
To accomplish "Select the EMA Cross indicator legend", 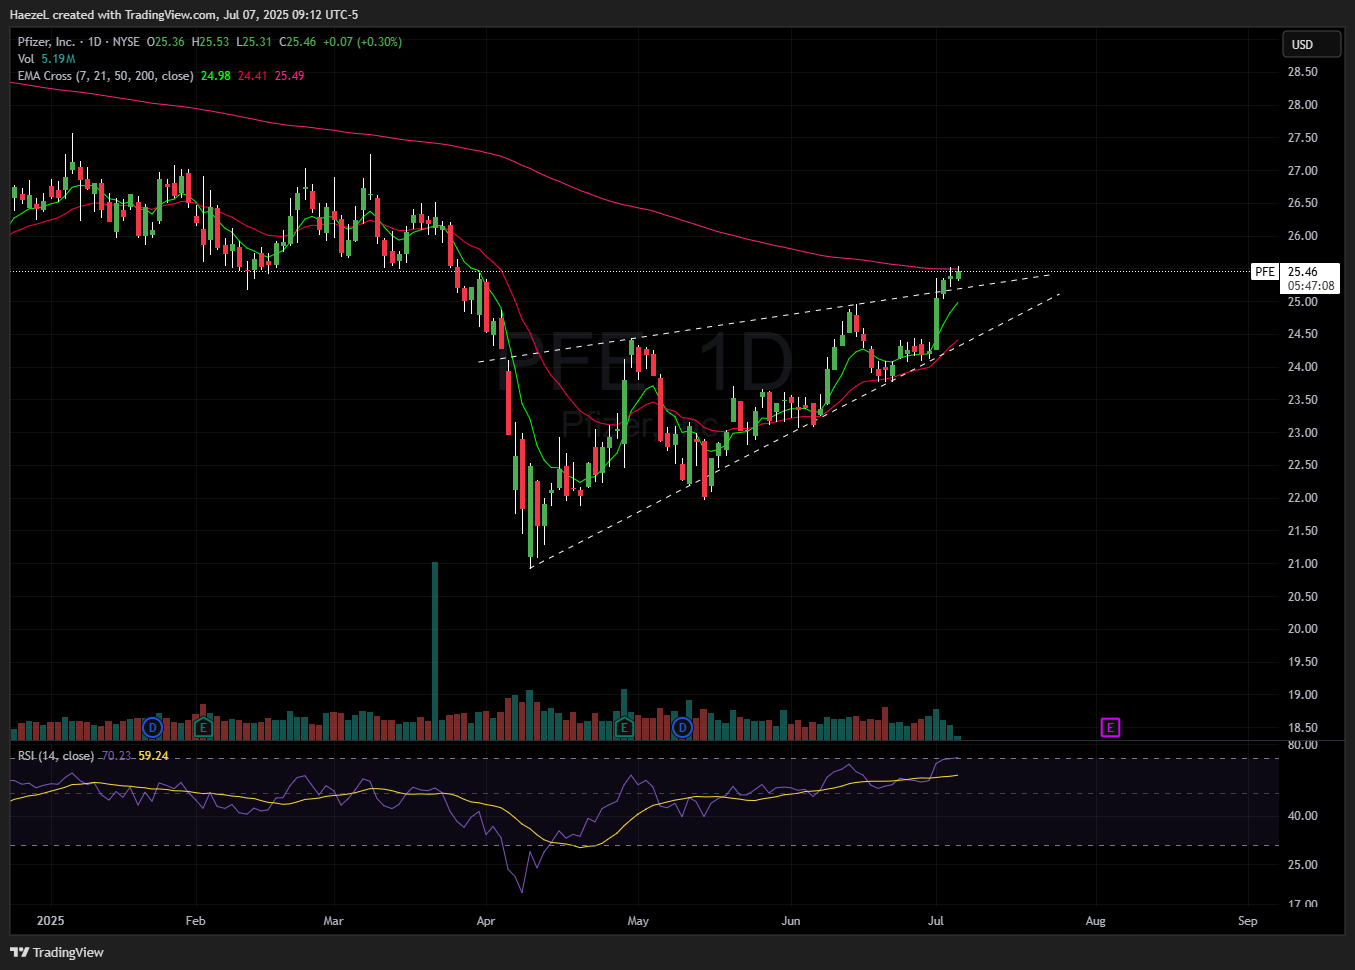I will (105, 76).
